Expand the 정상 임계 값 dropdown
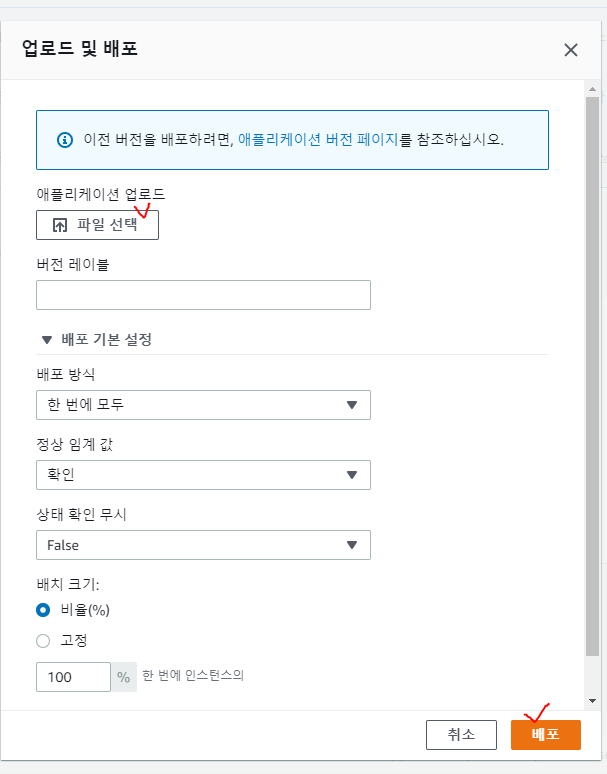Image resolution: width=607 pixels, height=774 pixels. [203, 475]
